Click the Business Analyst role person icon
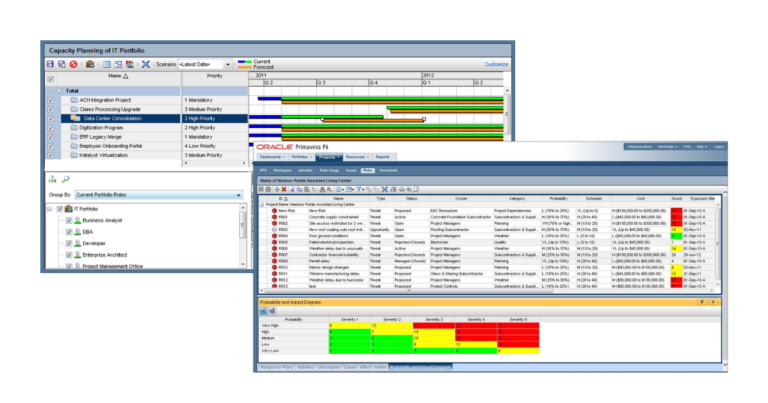Screen dimensions: 768x403 coord(77,220)
